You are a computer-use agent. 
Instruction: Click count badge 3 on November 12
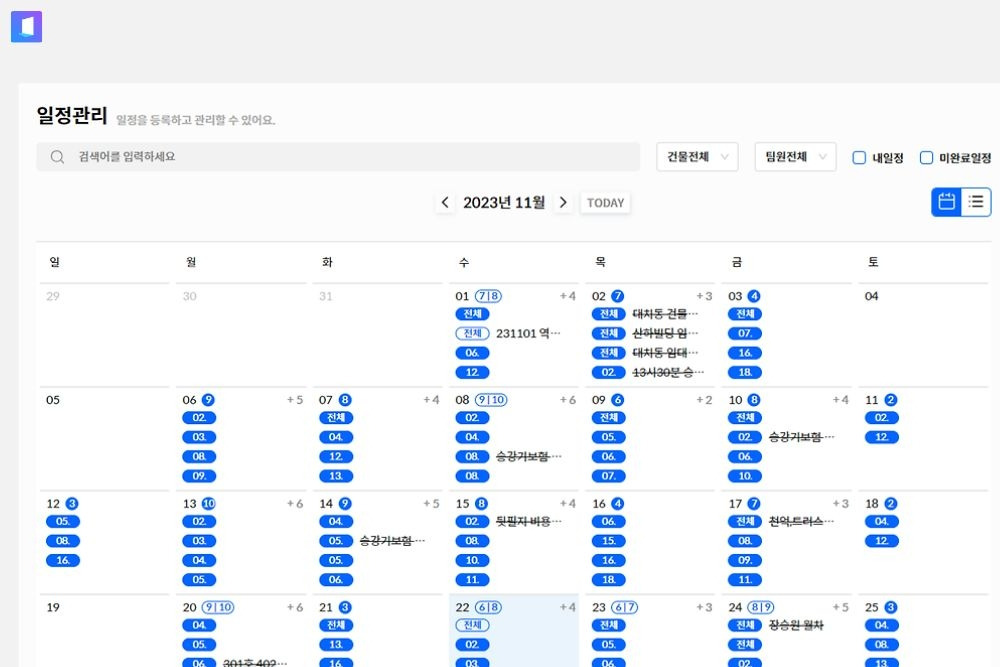[x=72, y=504]
